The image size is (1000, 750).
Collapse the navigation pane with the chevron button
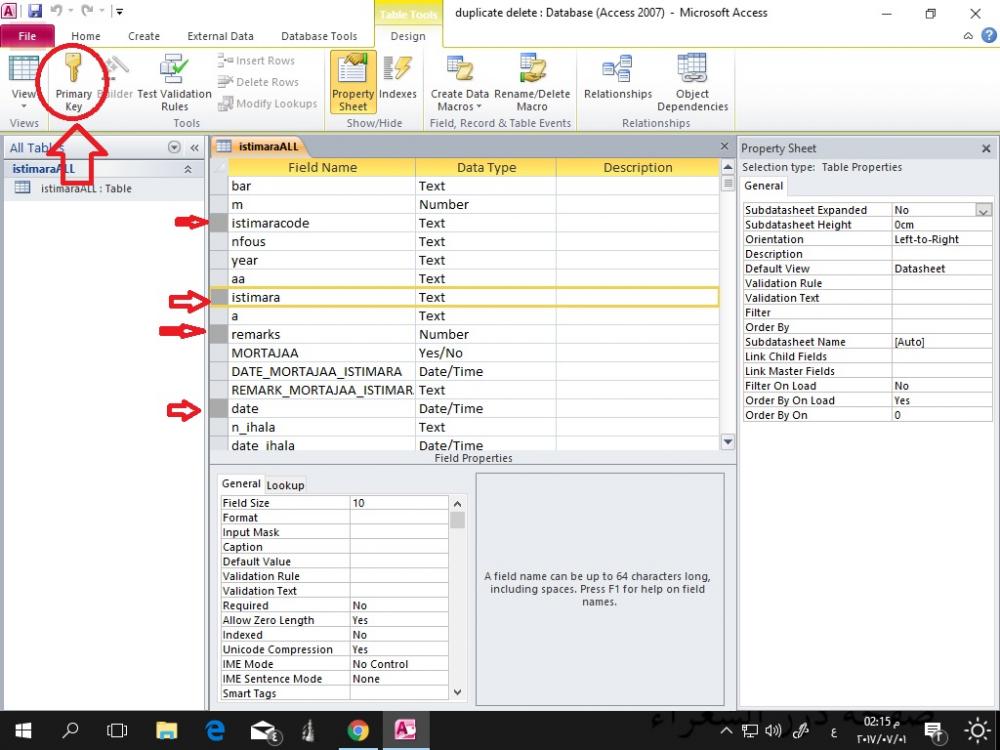194,147
